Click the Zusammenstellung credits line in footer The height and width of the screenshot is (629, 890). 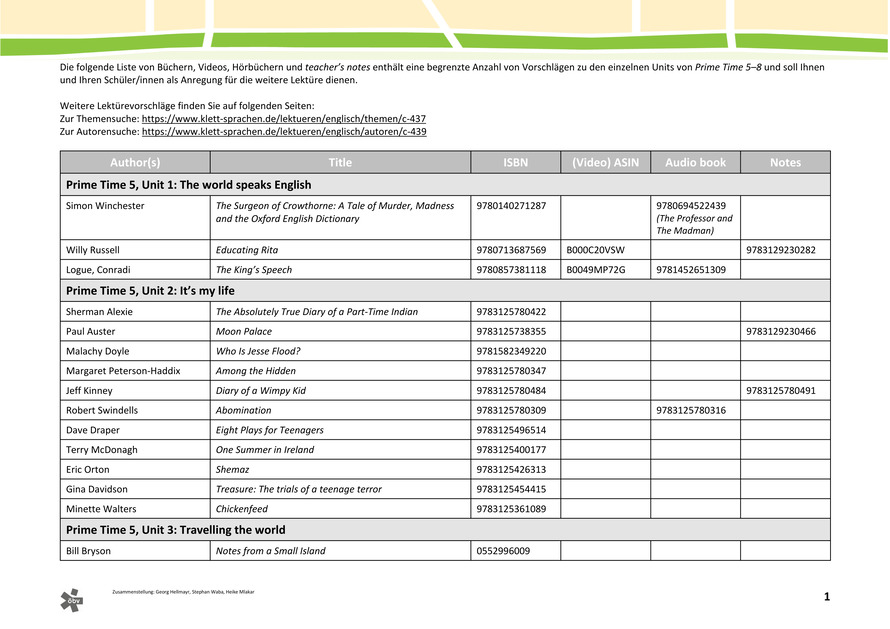point(183,592)
